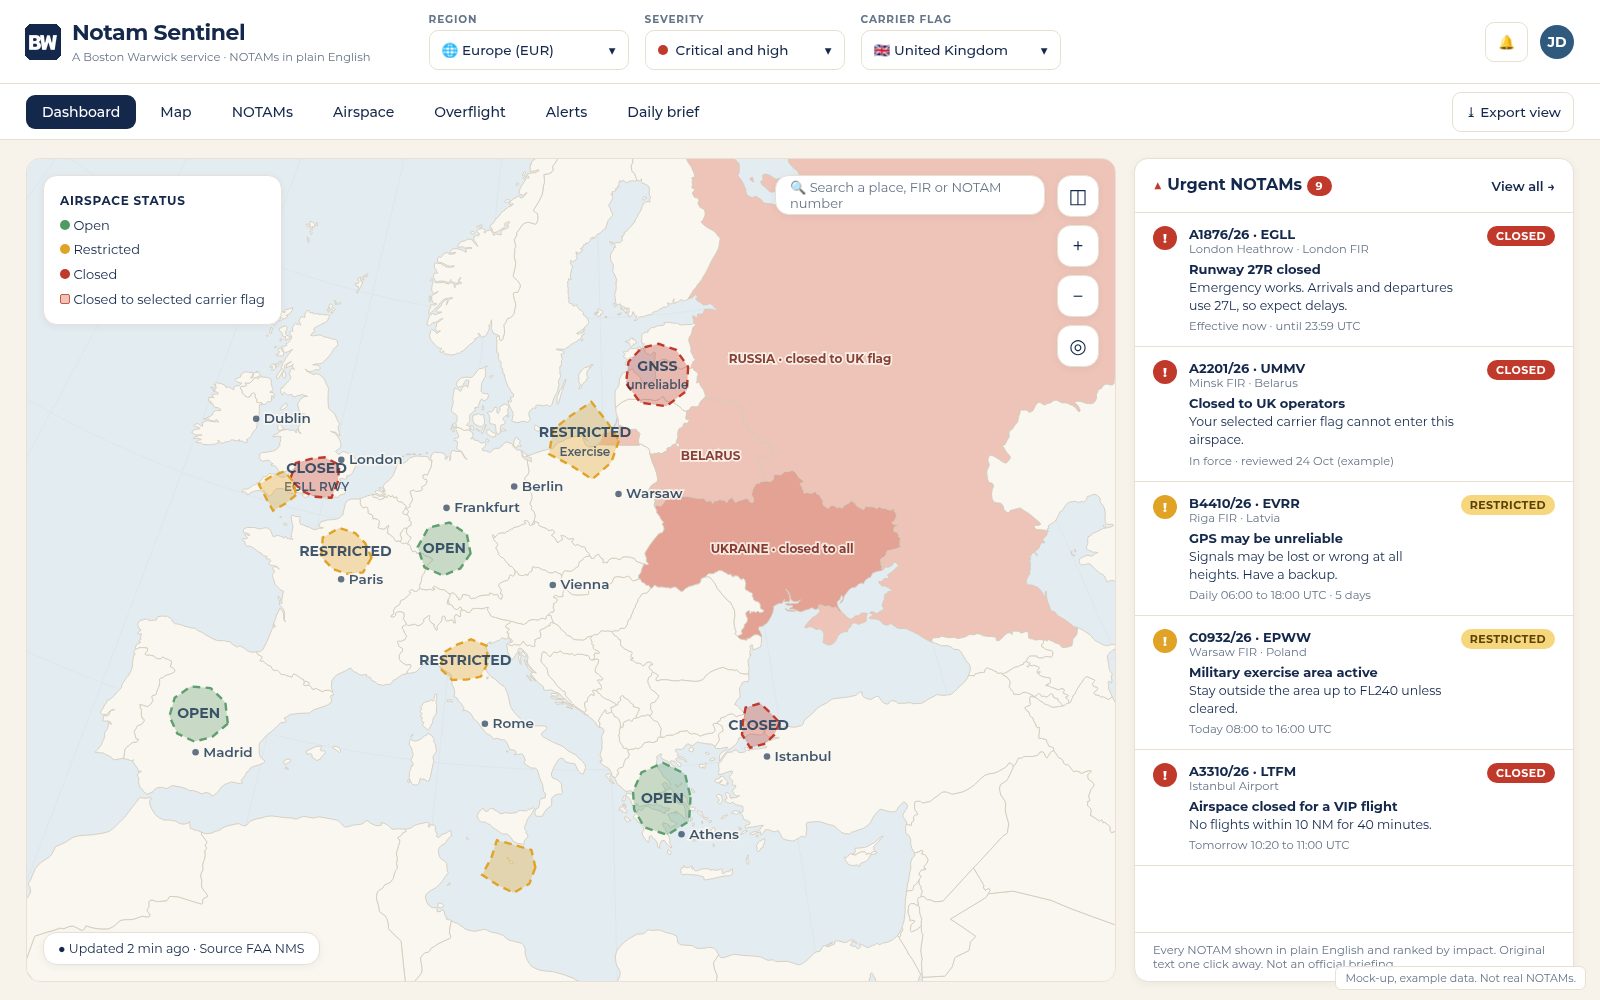Select the GNSS unreliable zone marker
The image size is (1600, 1000).
[x=657, y=375]
